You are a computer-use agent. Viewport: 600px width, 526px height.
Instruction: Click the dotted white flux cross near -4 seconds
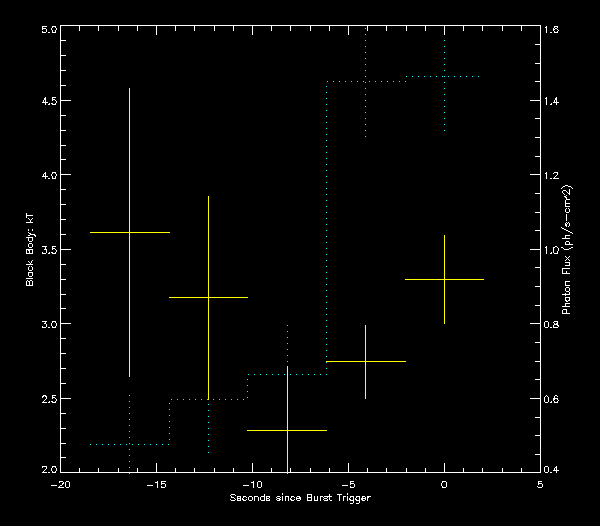366,81
